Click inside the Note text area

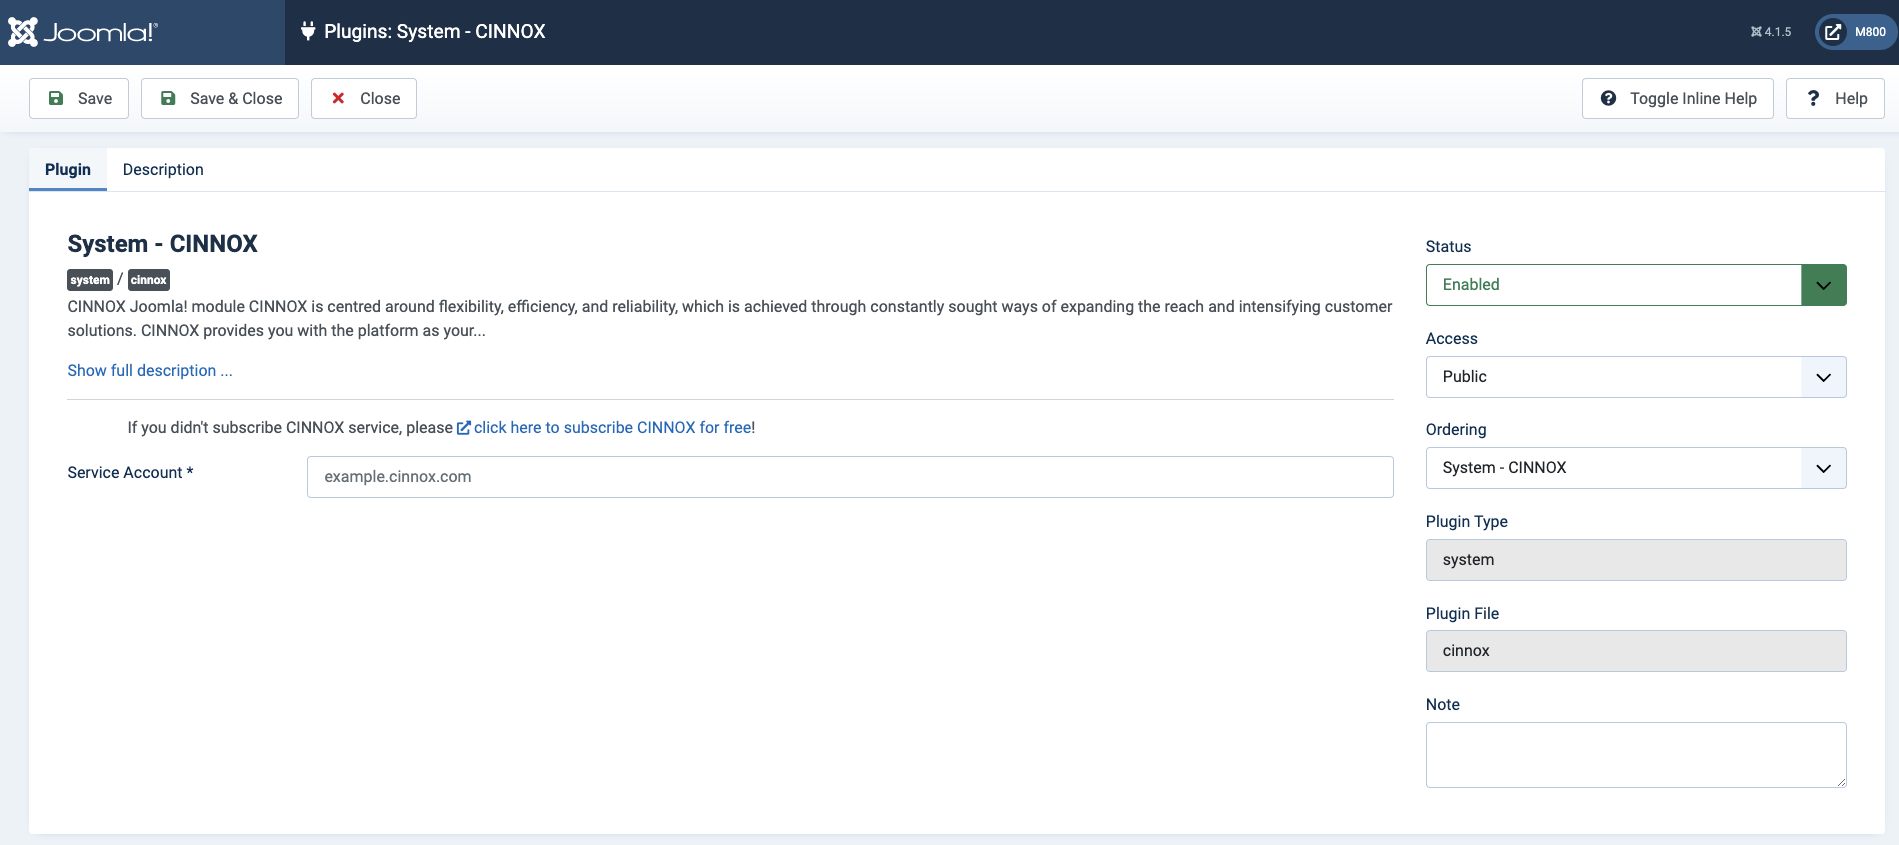[x=1635, y=755]
